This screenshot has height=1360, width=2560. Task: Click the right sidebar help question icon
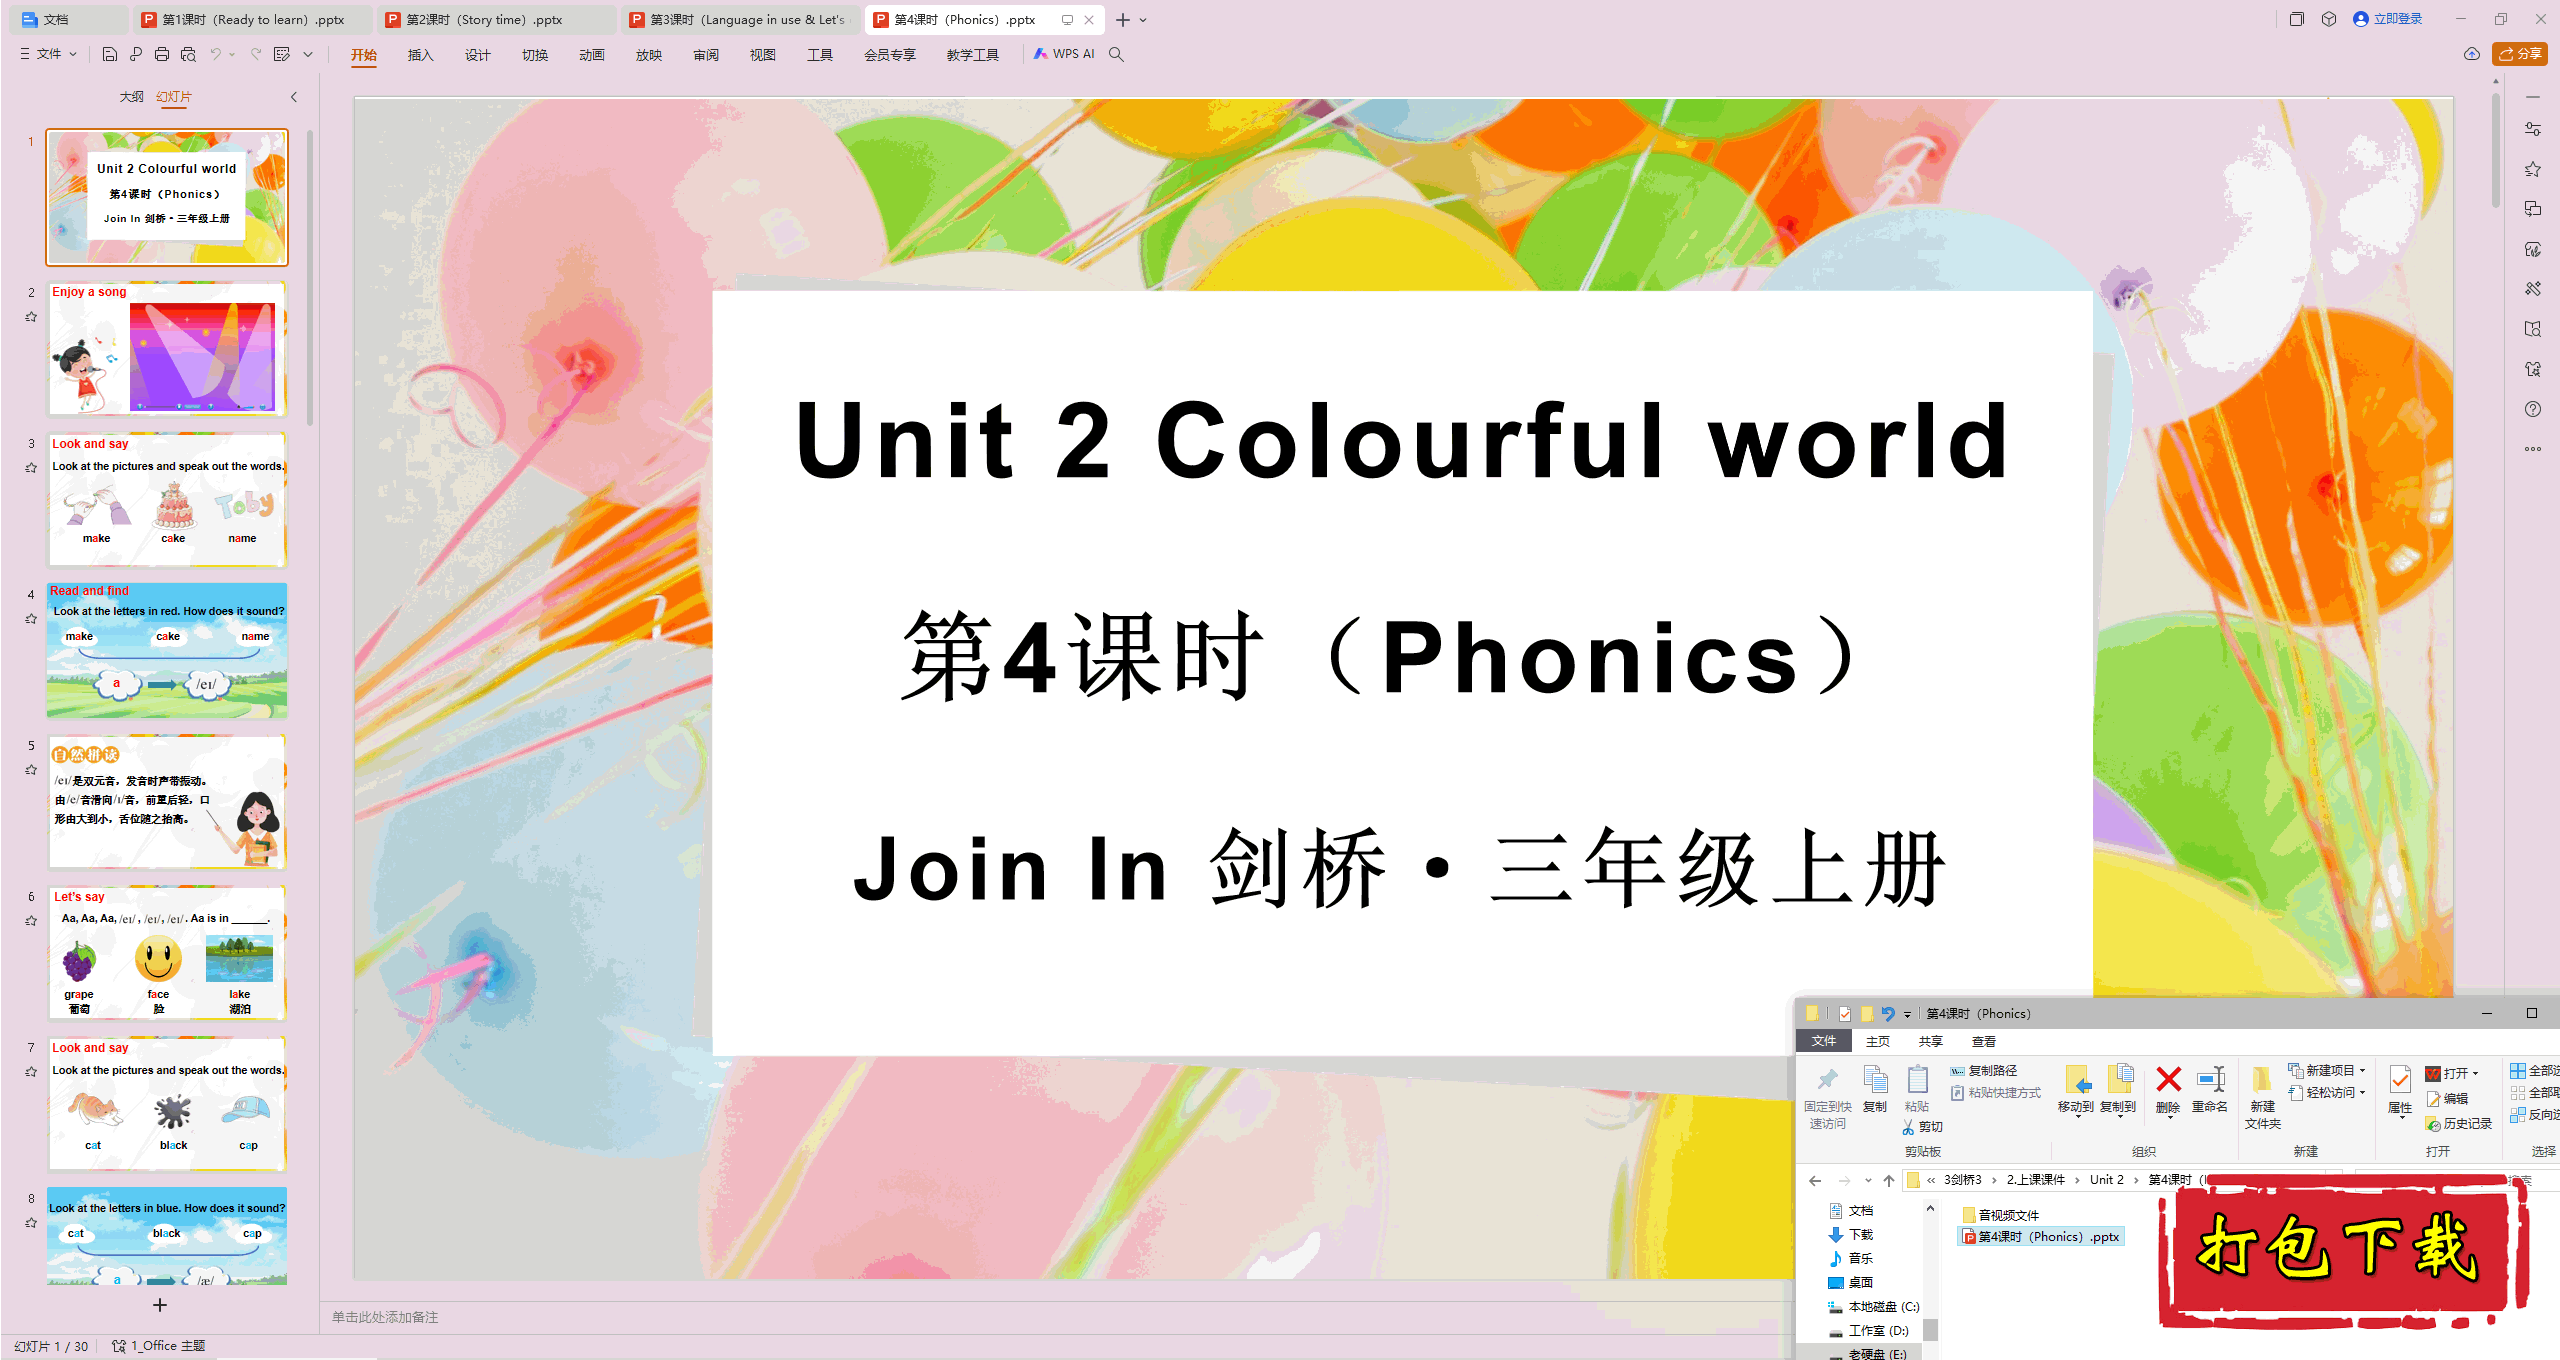pyautogui.click(x=2533, y=409)
